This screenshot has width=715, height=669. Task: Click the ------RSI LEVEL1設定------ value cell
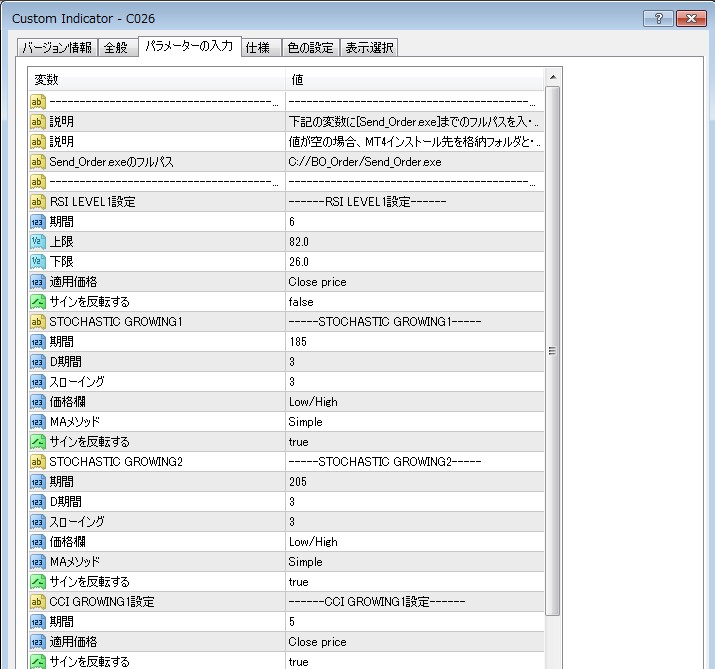[x=414, y=202]
